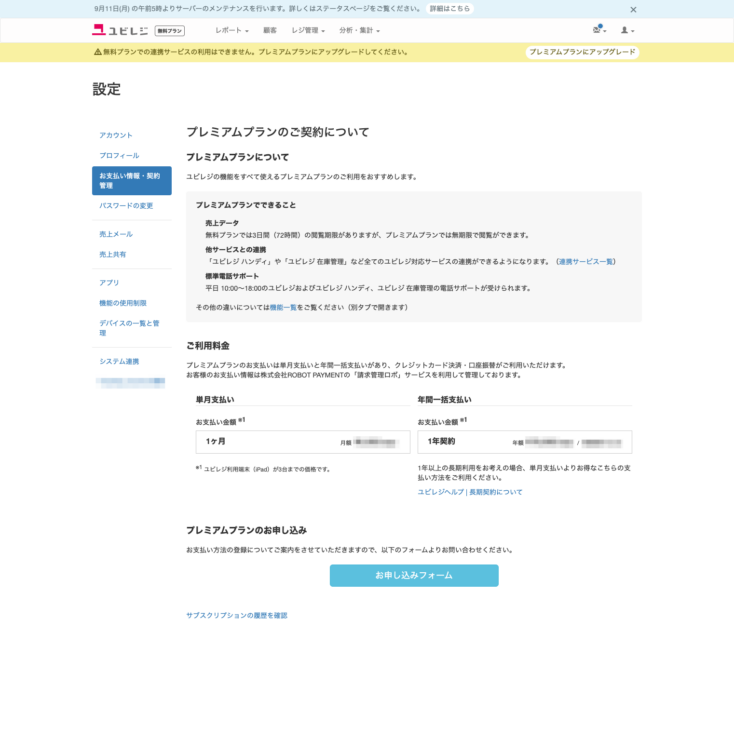This screenshot has width=734, height=740.
Task: Click the プレミアムプランでできること heading
Action: 246,205
